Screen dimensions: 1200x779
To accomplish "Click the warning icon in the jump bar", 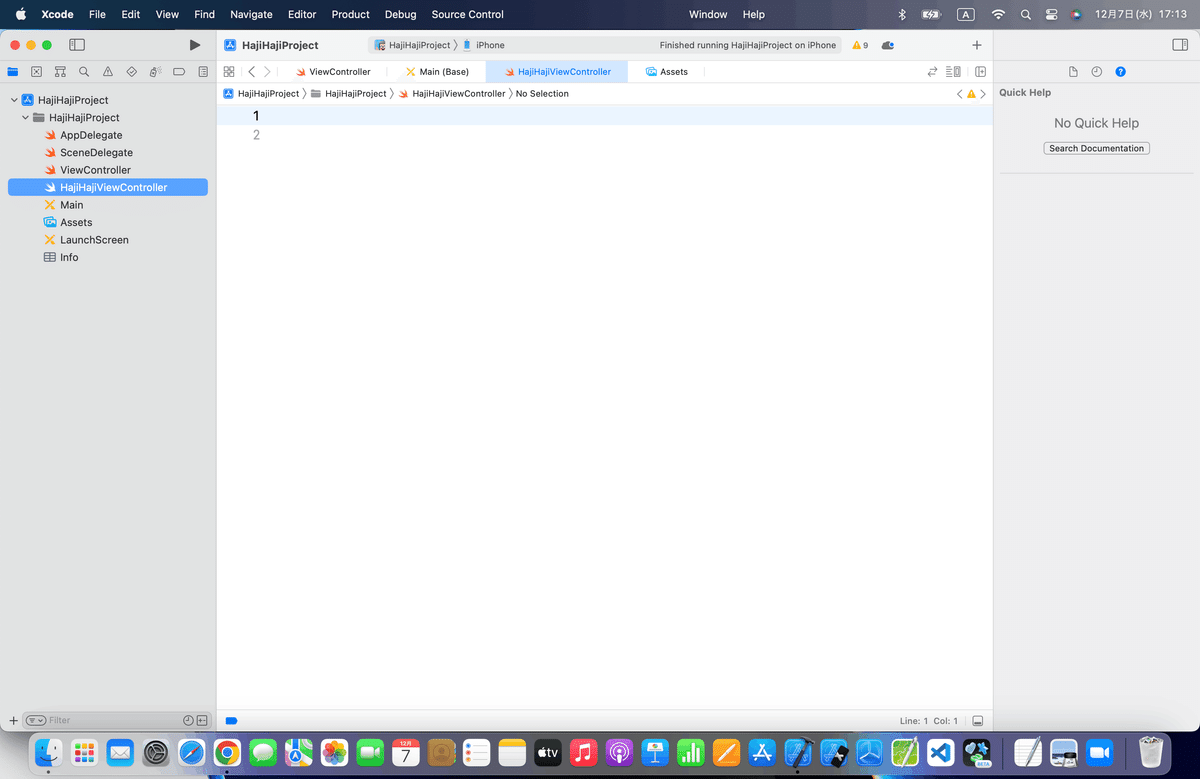I will pos(971,93).
